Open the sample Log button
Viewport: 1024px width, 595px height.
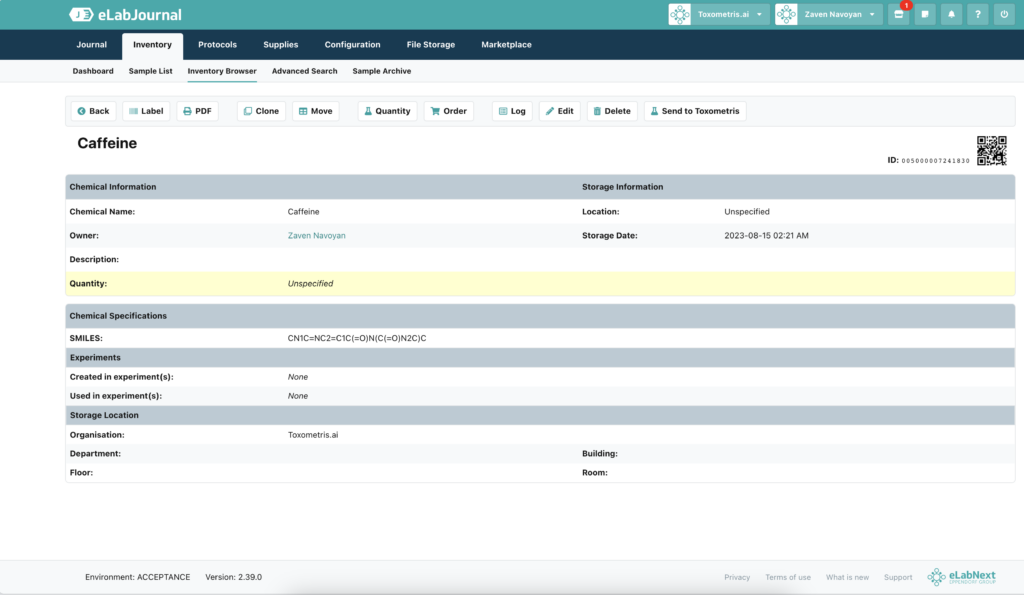click(x=513, y=111)
